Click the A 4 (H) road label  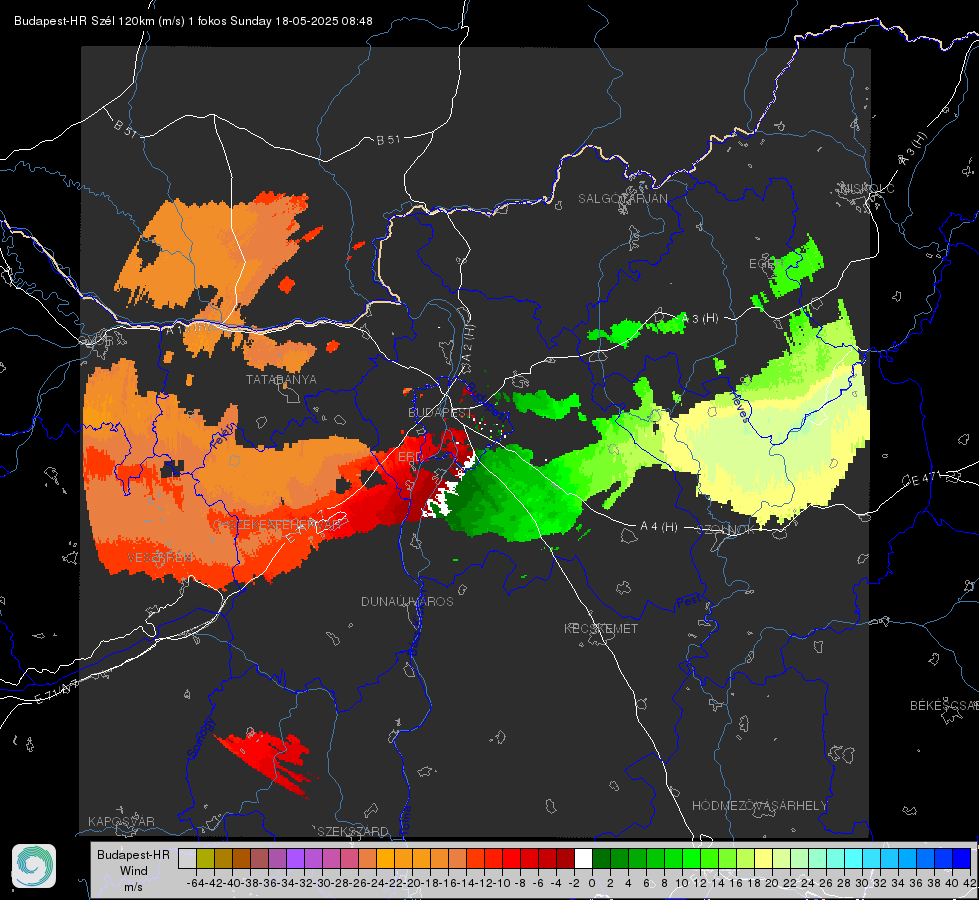[x=659, y=527]
